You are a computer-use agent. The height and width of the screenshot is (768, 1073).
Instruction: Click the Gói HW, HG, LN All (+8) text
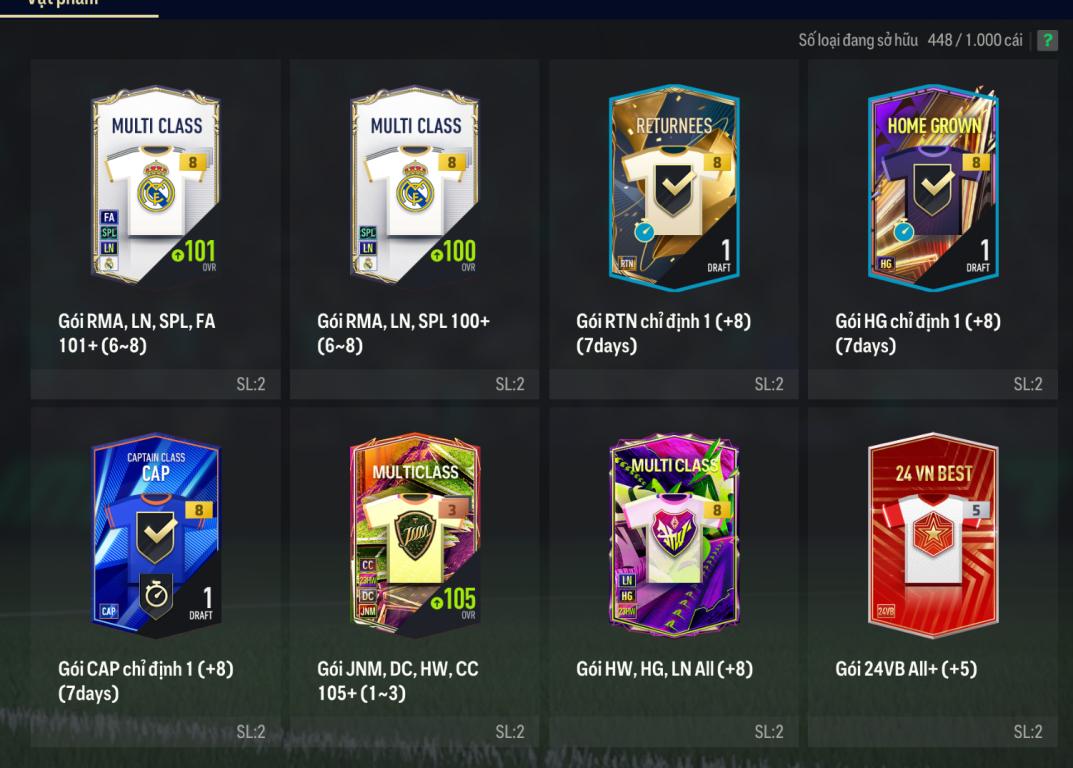(664, 669)
